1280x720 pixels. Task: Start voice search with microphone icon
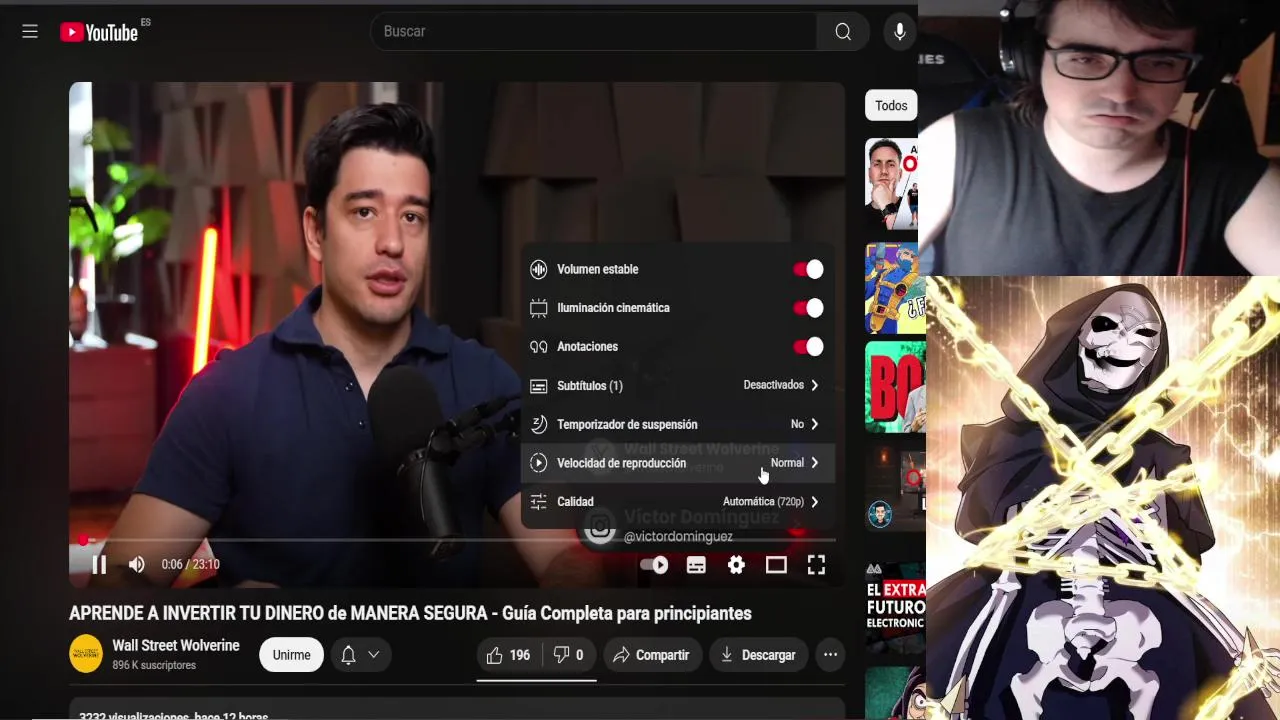(x=899, y=32)
